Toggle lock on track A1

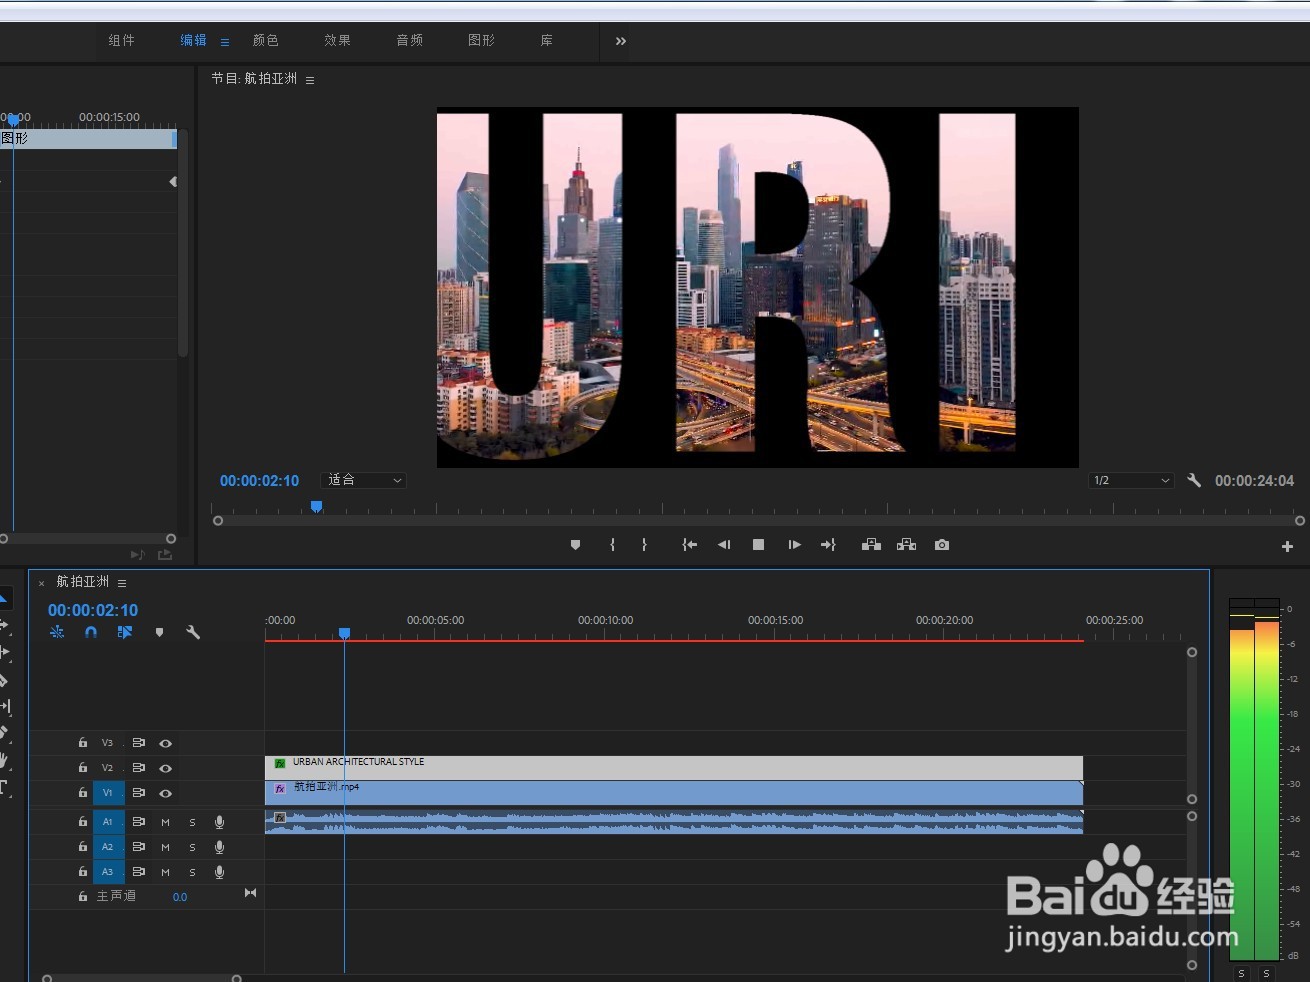(x=83, y=821)
